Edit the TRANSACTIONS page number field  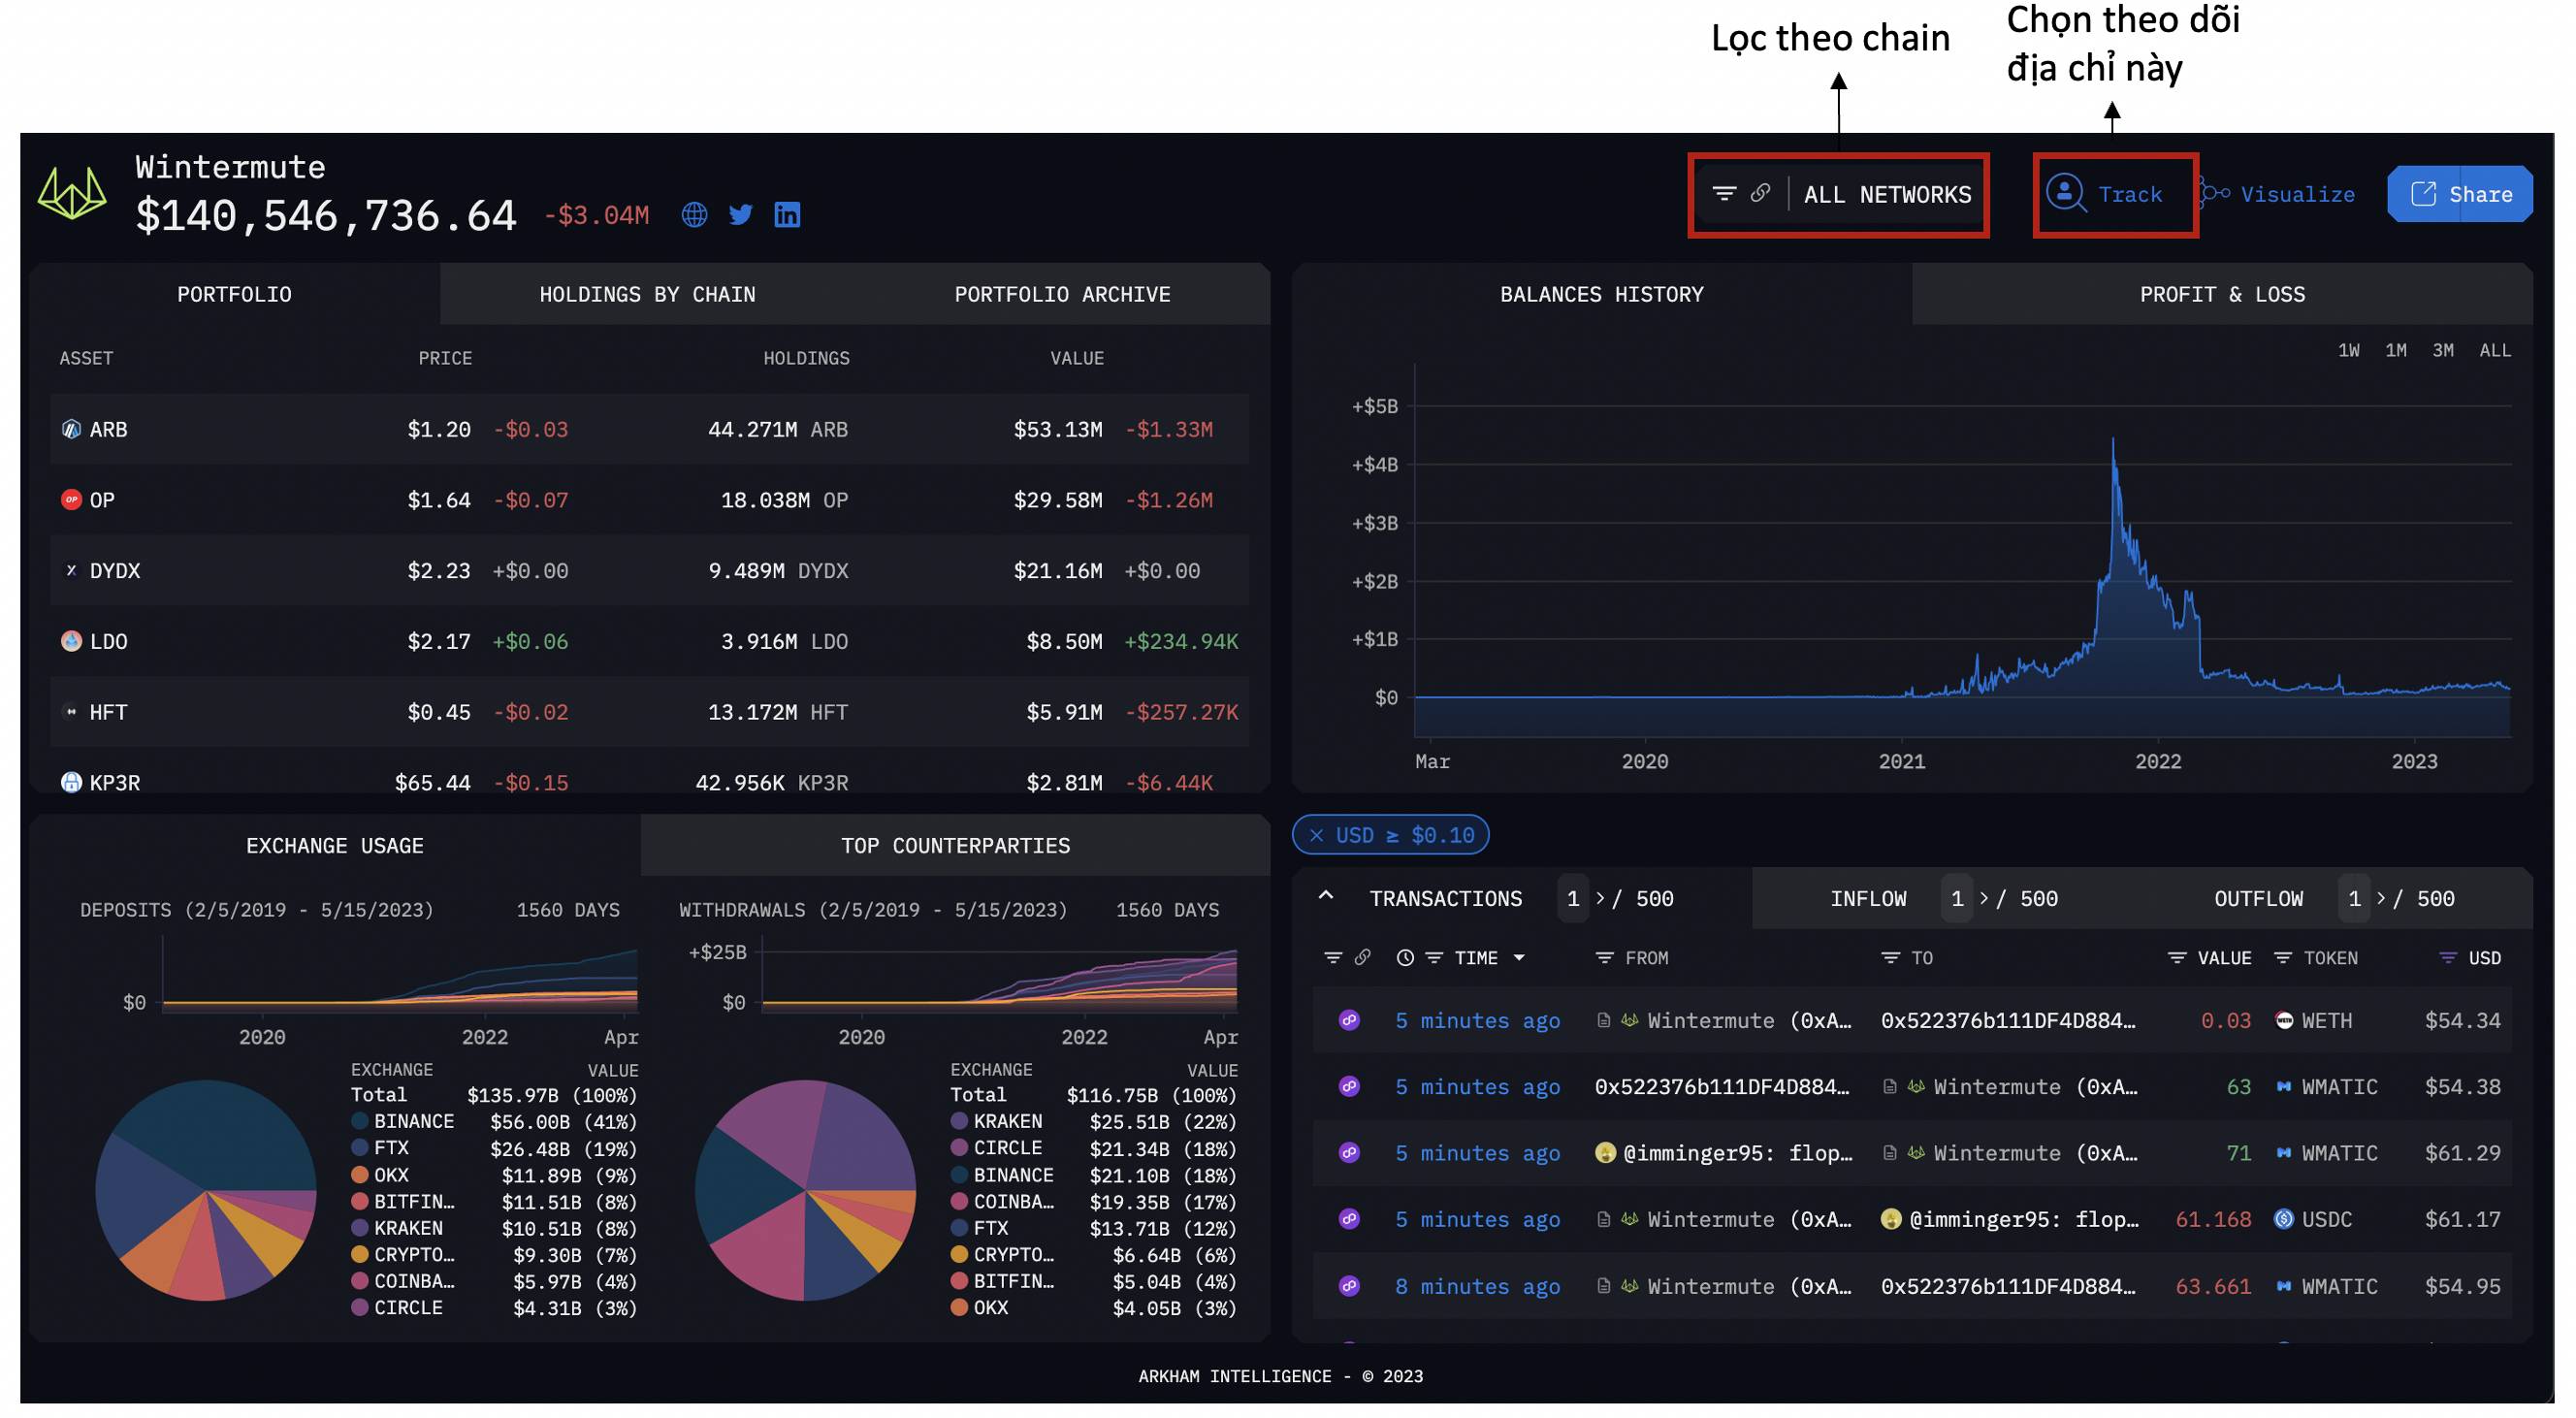[x=1573, y=899]
